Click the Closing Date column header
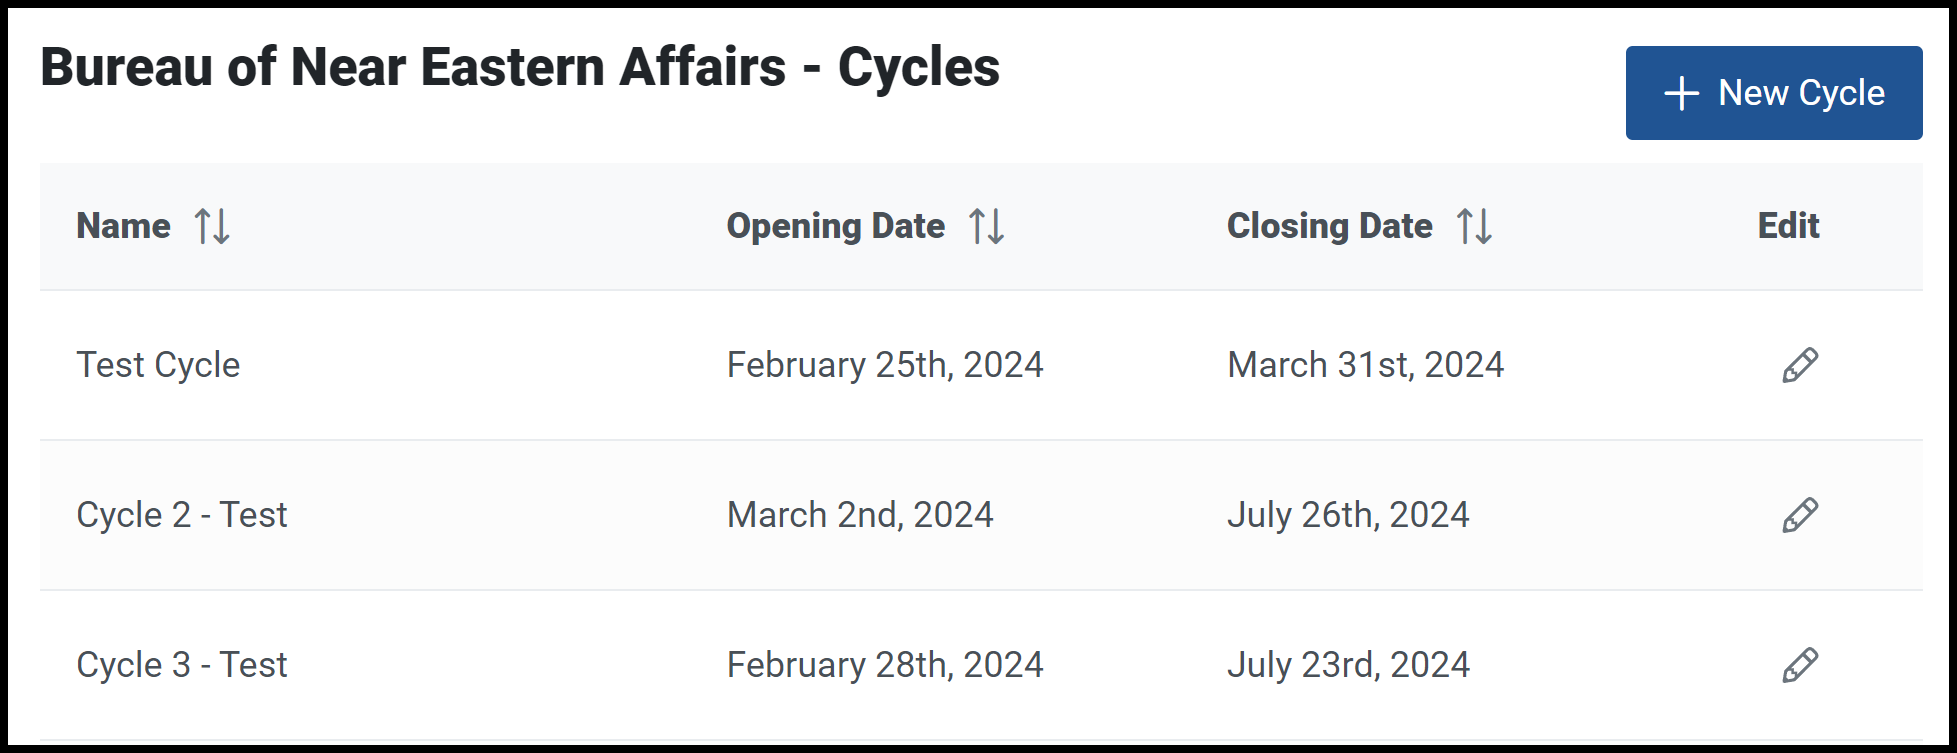Screen dimensions: 1957x753 click(x=1330, y=226)
